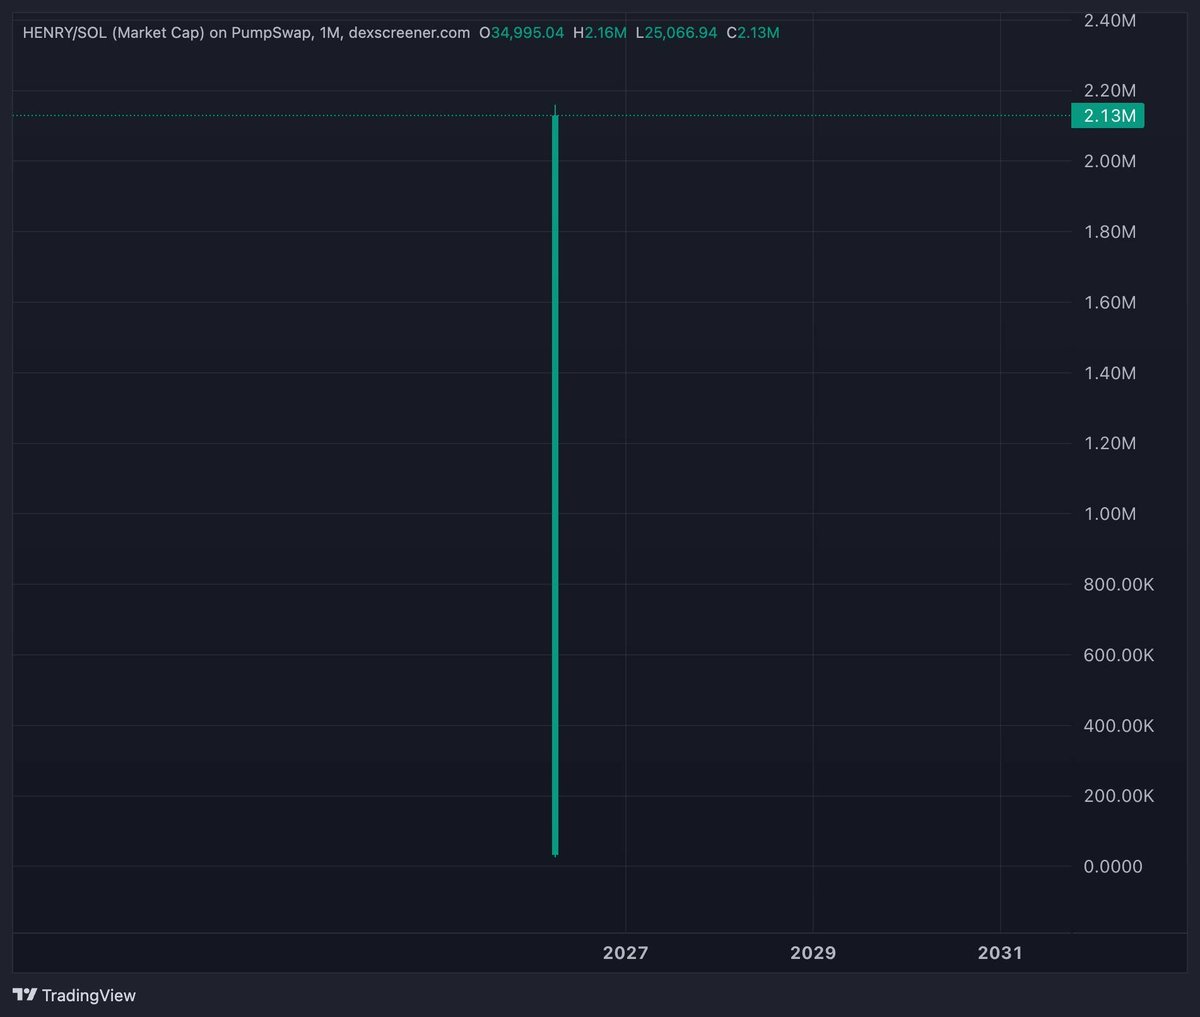Click the 2.00M price axis label
1200x1017 pixels.
(x=1110, y=161)
